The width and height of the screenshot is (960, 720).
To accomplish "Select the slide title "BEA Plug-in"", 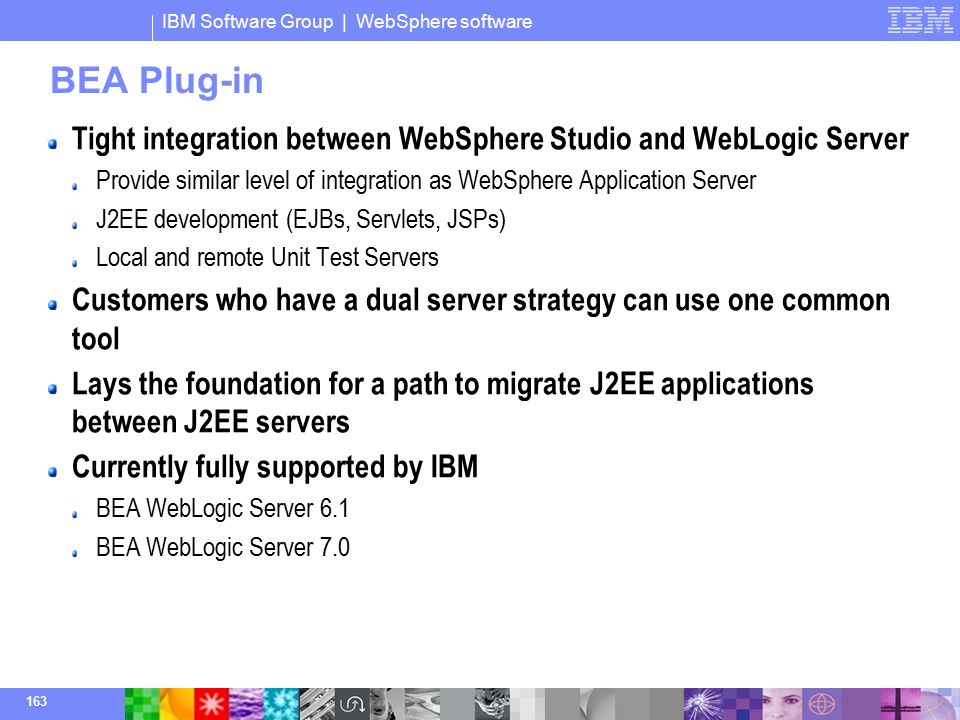I will (157, 80).
